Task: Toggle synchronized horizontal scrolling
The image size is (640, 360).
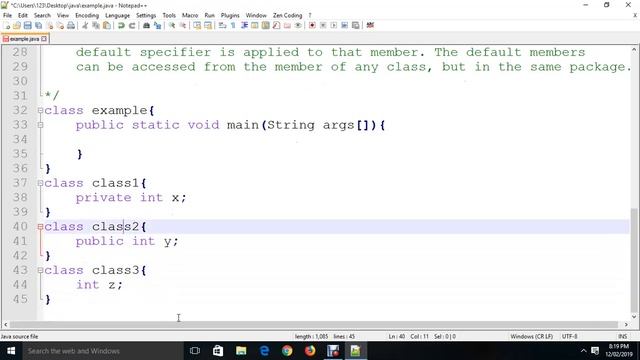Action: pyautogui.click(x=208, y=25)
